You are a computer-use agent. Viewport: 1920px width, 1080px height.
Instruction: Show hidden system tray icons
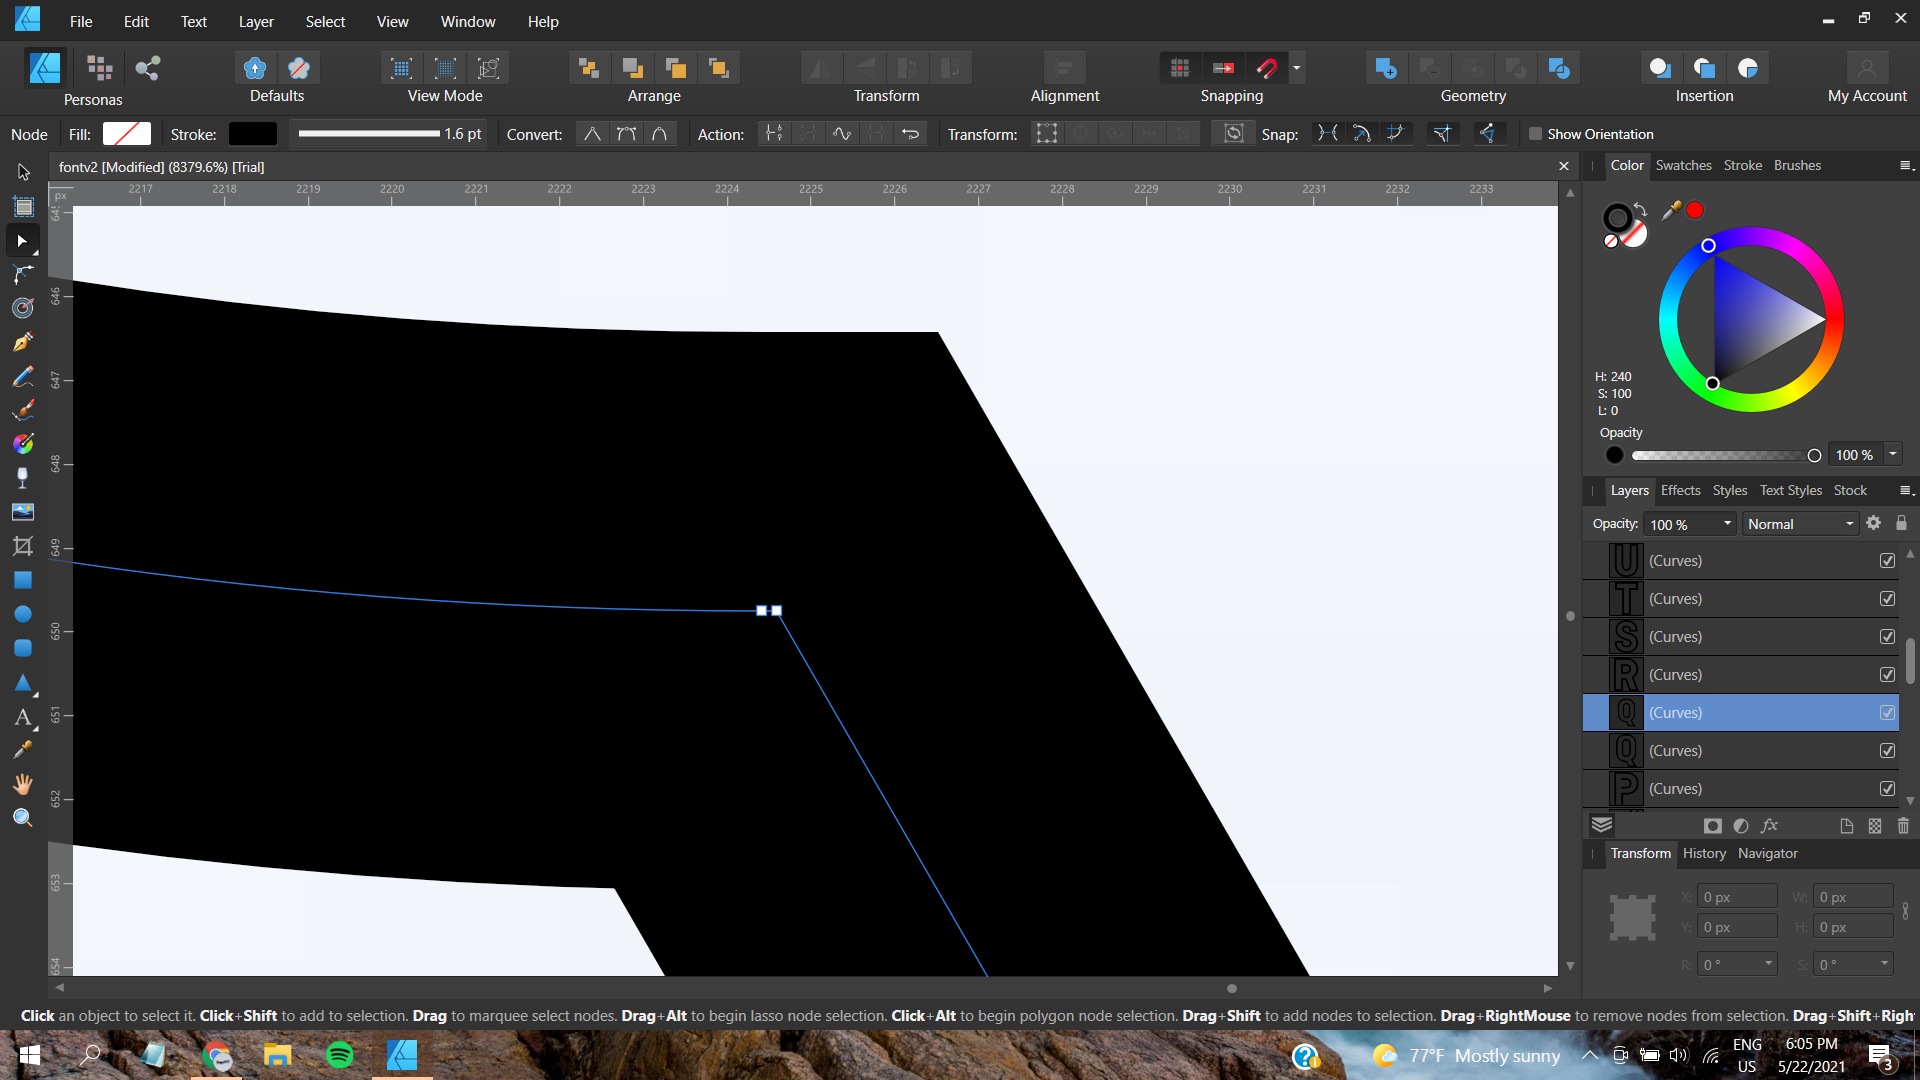(x=1589, y=1056)
